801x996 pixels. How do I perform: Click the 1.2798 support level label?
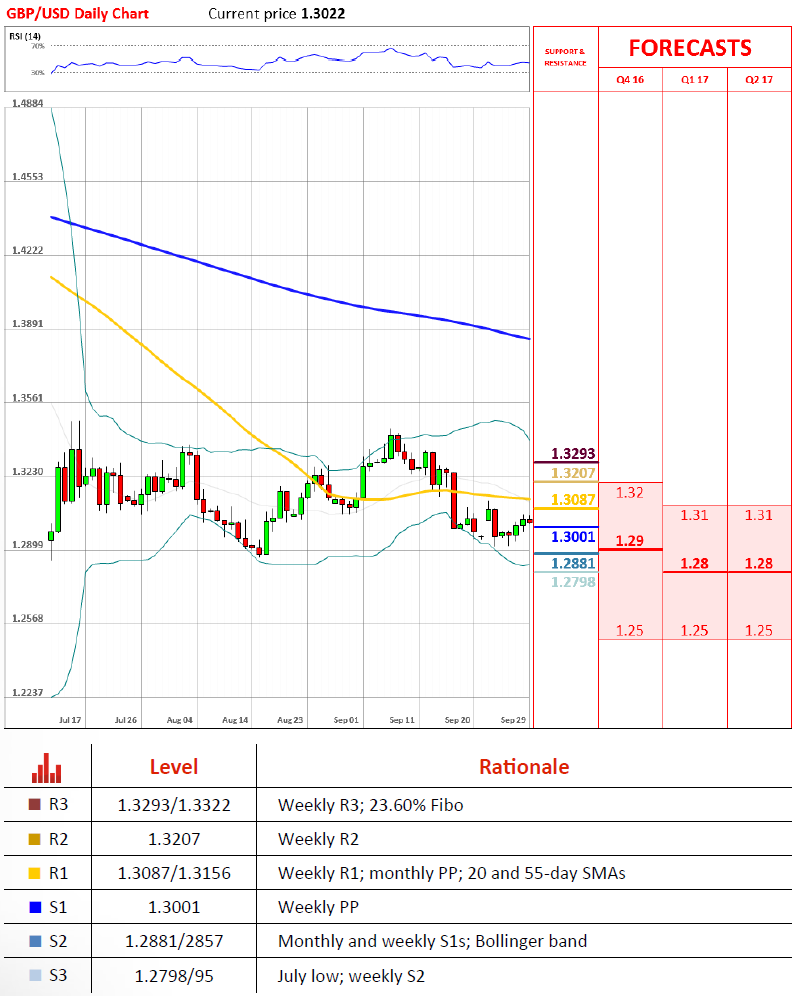click(573, 582)
